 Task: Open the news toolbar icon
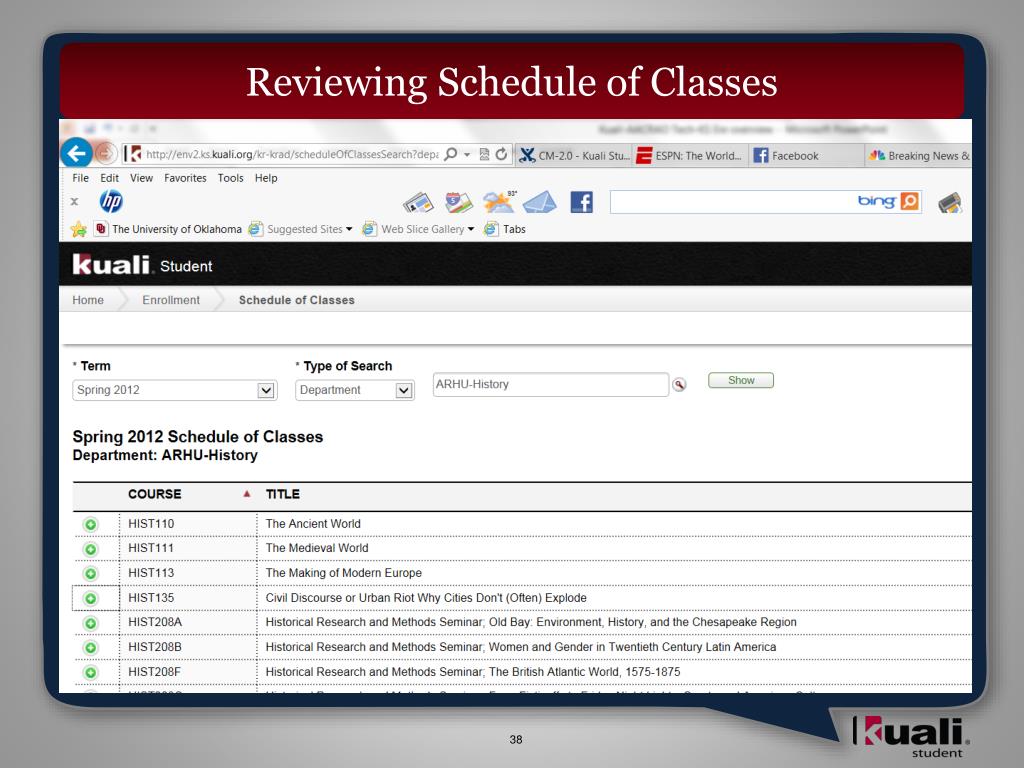pyautogui.click(x=419, y=202)
